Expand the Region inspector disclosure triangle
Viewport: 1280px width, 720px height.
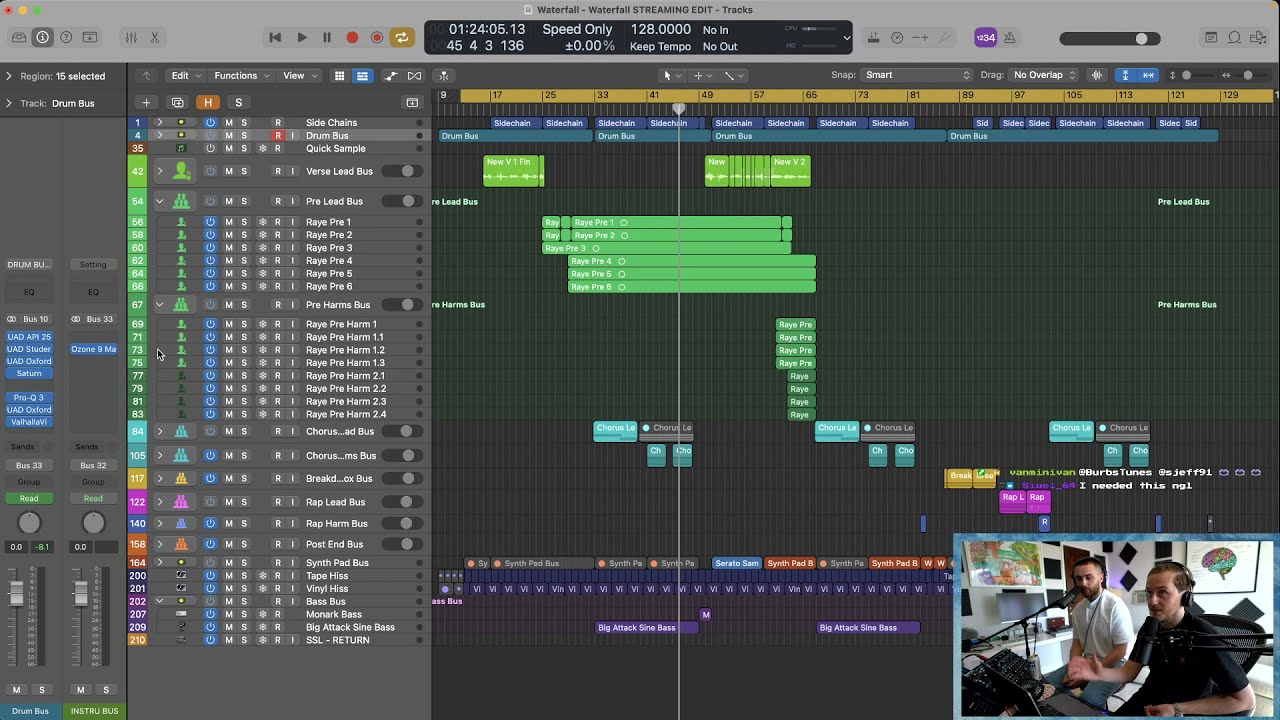click(9, 76)
